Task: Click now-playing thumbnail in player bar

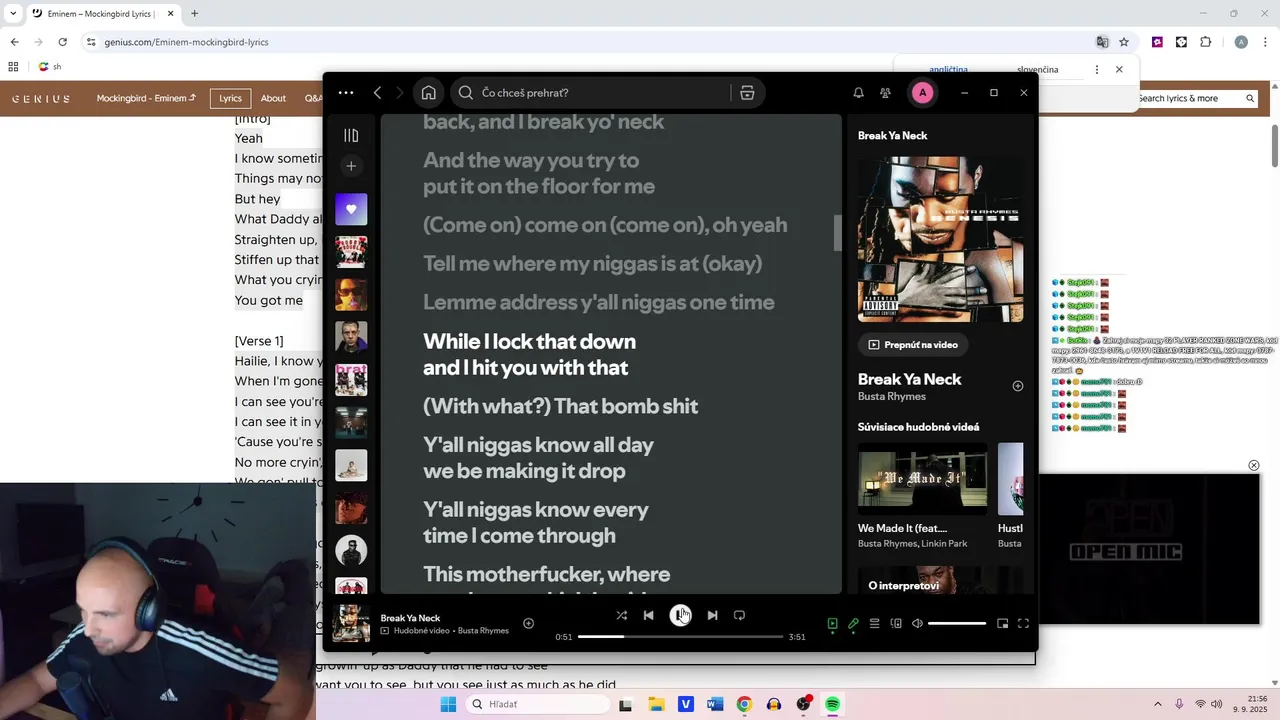Action: click(x=351, y=624)
